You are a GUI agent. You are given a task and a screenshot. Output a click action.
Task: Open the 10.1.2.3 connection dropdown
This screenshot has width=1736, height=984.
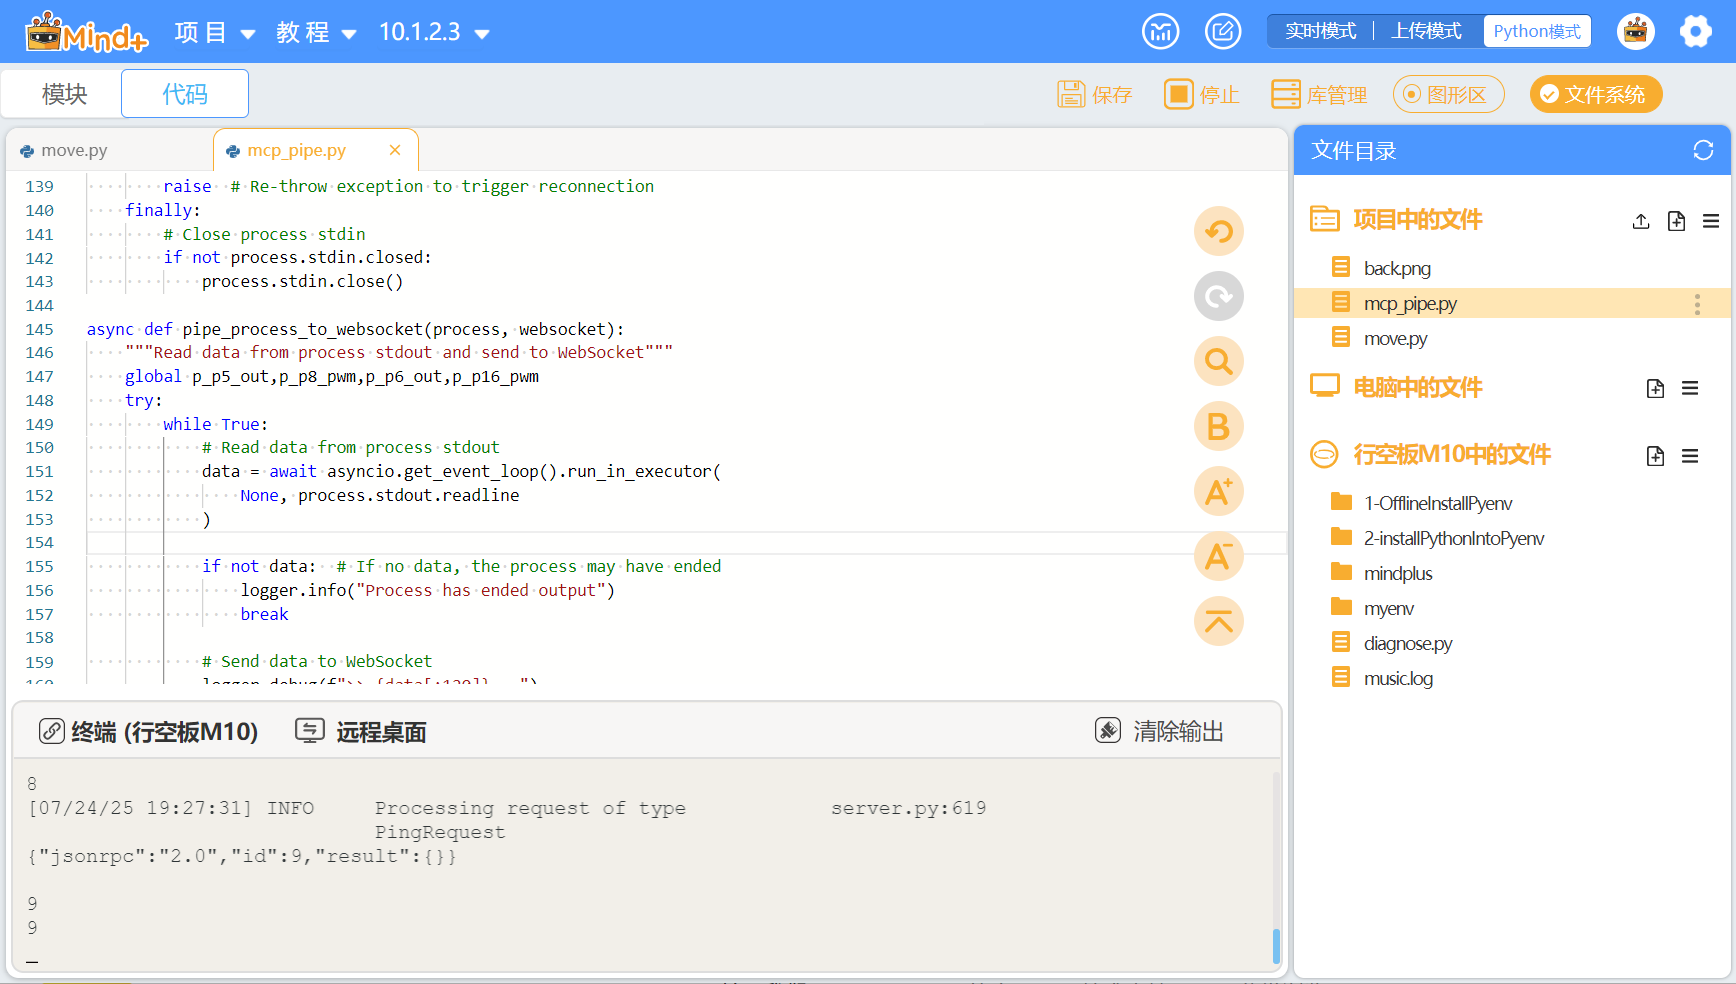[434, 32]
